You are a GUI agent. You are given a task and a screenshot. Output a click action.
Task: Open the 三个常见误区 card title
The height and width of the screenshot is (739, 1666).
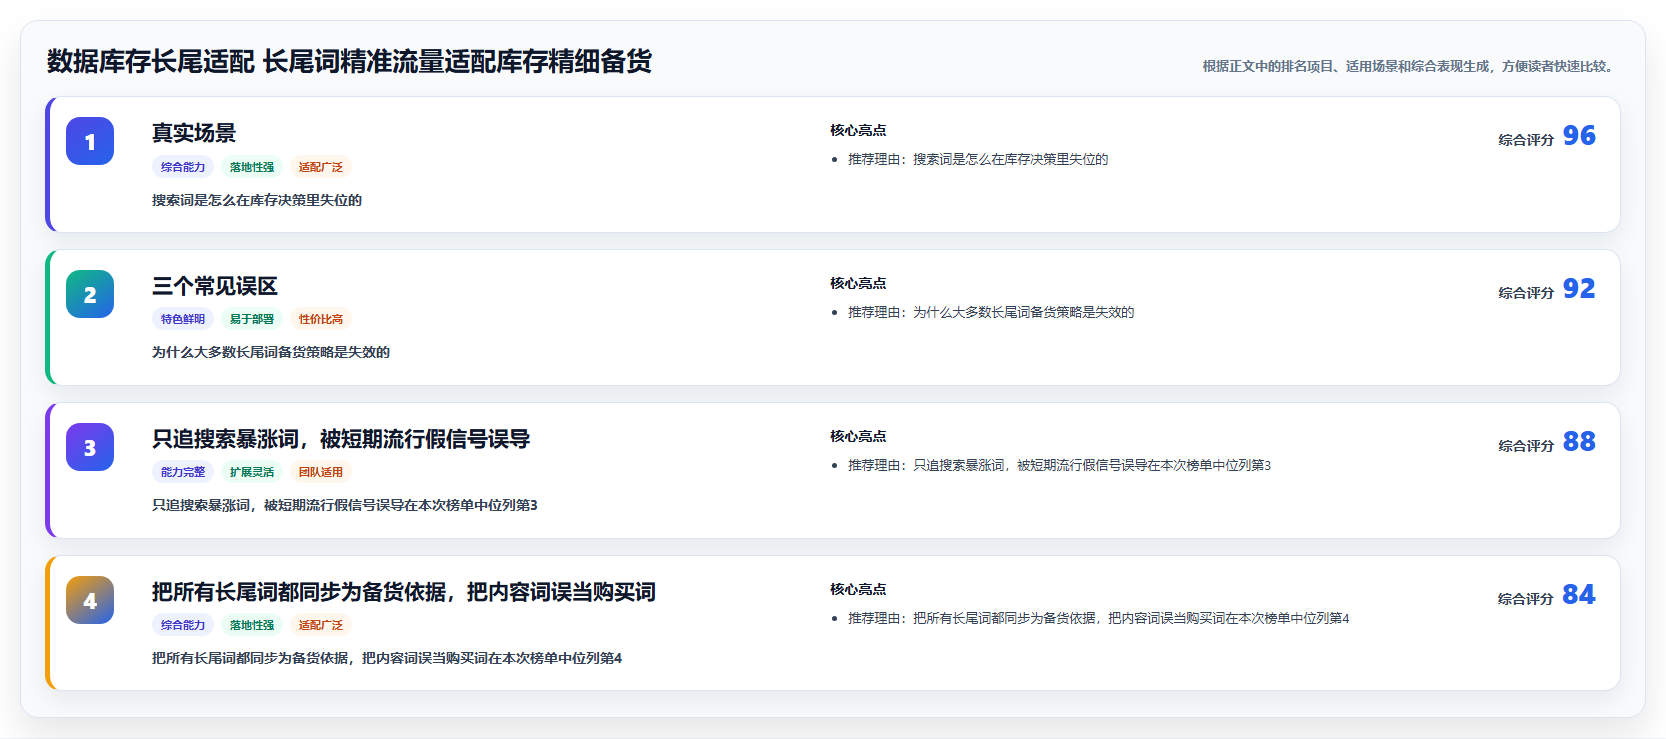click(x=215, y=286)
